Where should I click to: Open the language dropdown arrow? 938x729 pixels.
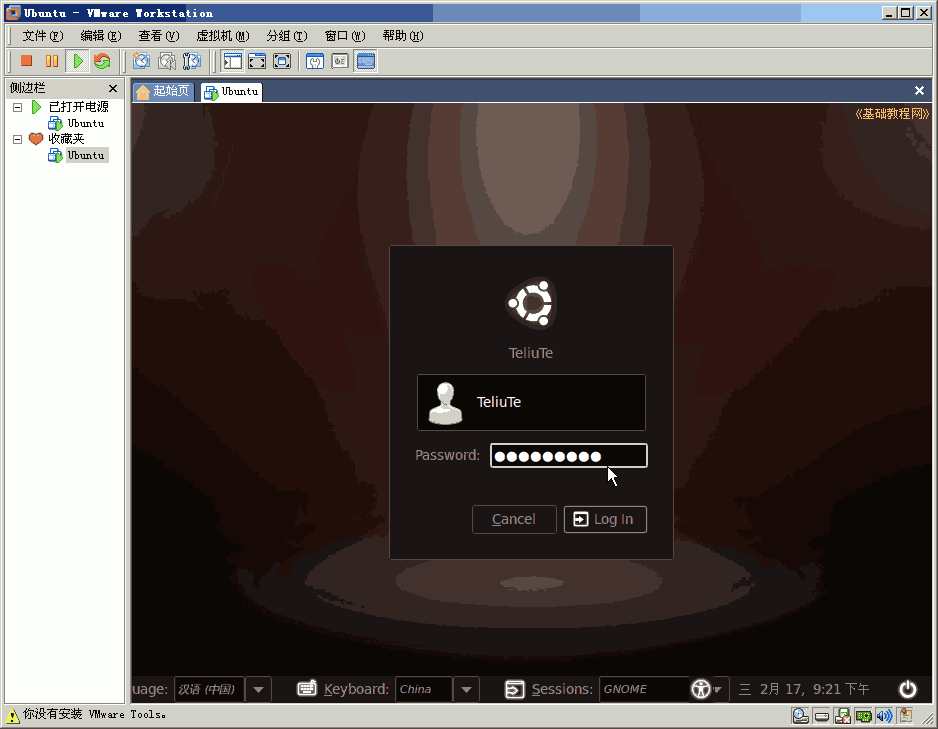click(x=258, y=690)
